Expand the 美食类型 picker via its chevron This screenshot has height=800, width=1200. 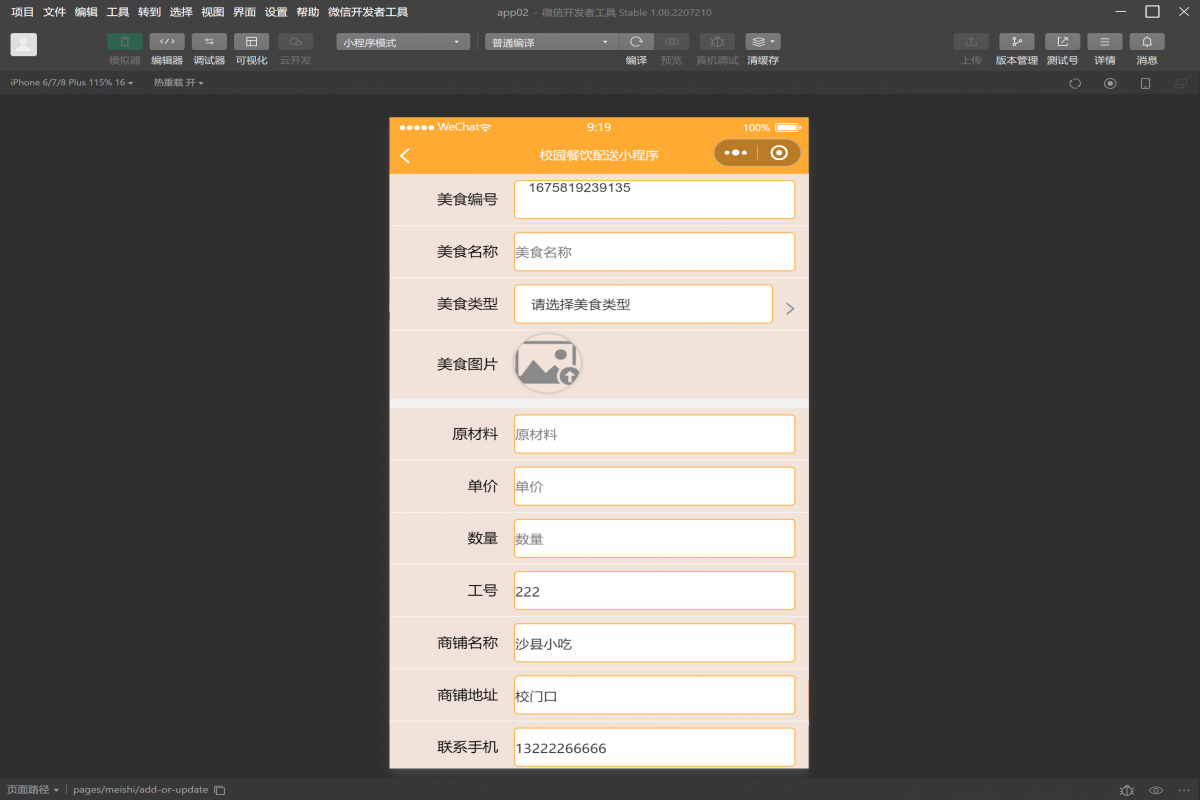789,310
